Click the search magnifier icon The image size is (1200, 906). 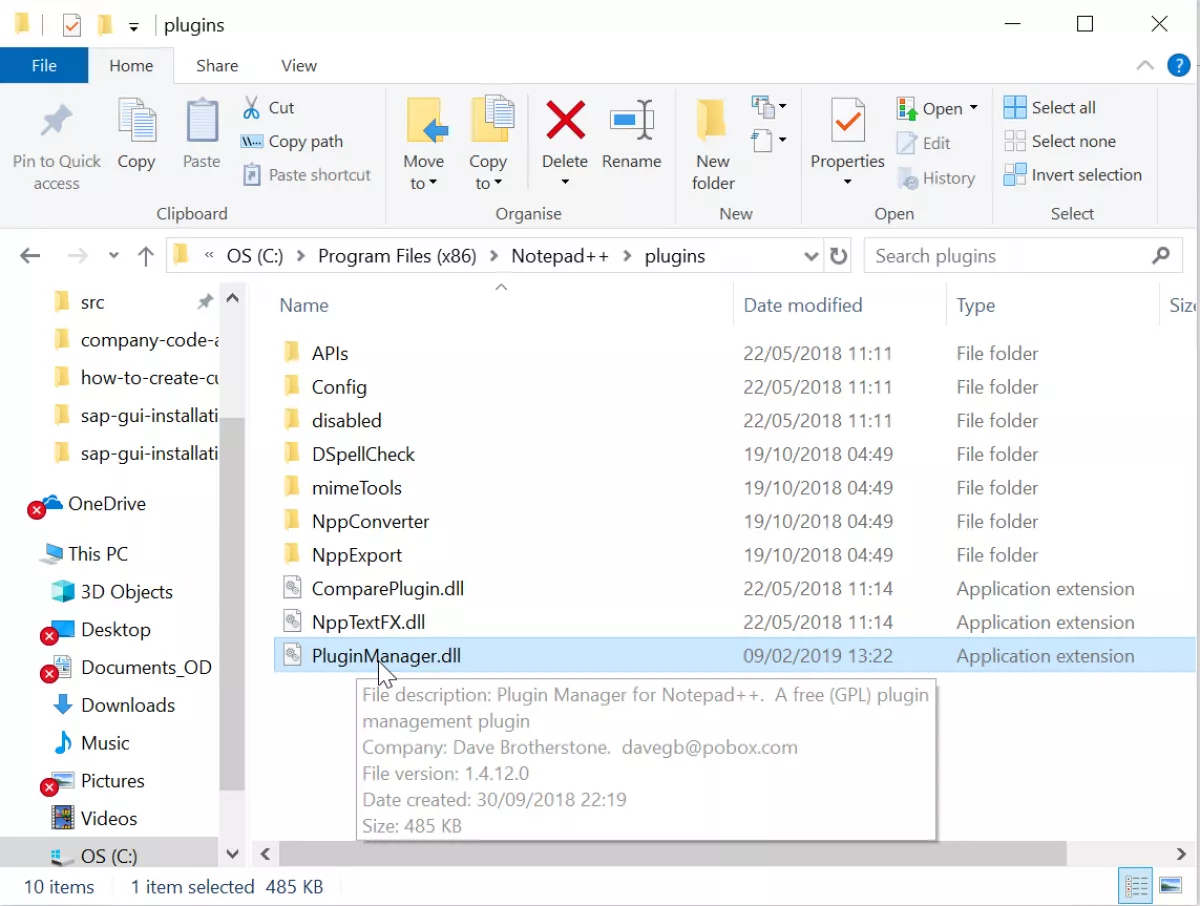[x=1161, y=256]
